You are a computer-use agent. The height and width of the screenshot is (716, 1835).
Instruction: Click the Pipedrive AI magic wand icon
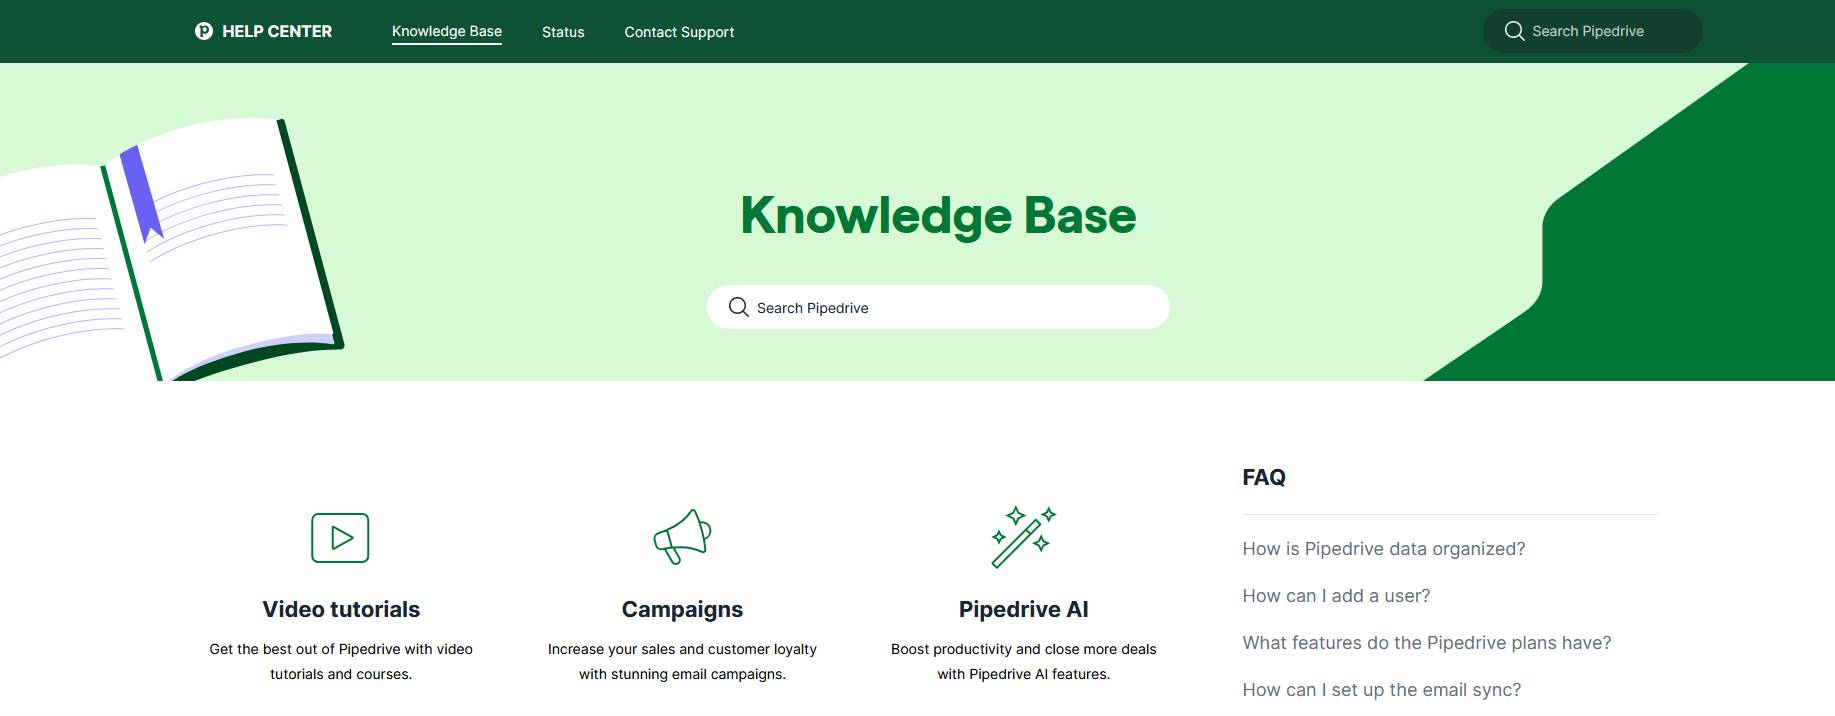point(1023,537)
